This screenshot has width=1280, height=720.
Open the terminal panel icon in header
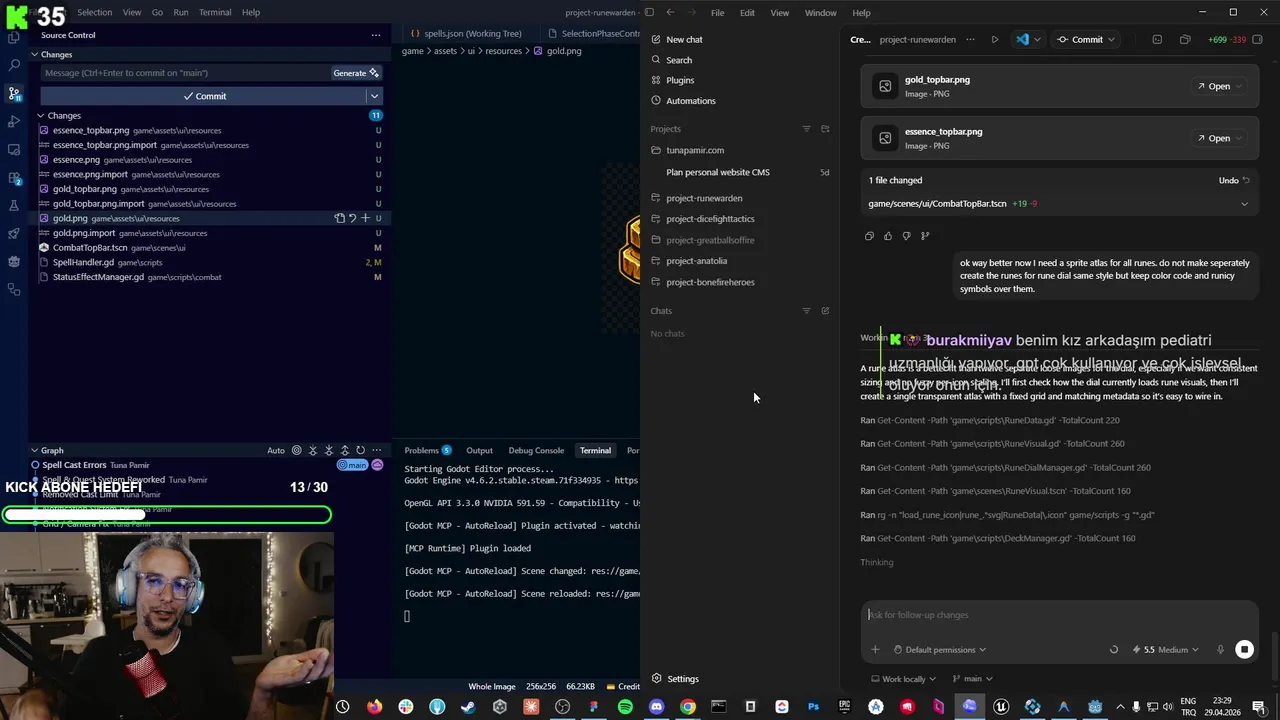pyautogui.click(x=1157, y=40)
